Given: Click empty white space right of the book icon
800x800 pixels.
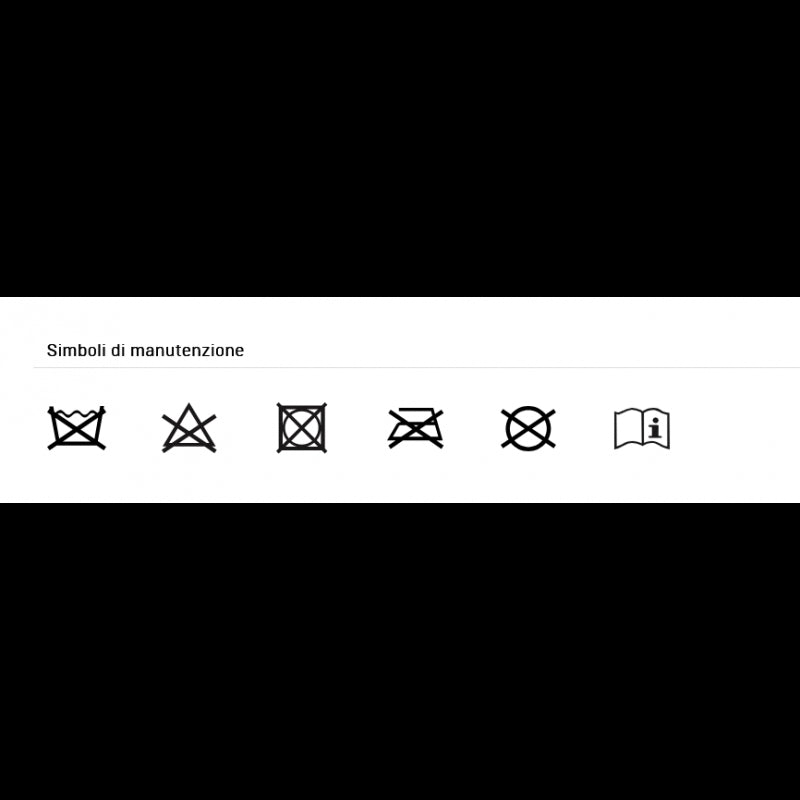Looking at the screenshot, I should 735,429.
